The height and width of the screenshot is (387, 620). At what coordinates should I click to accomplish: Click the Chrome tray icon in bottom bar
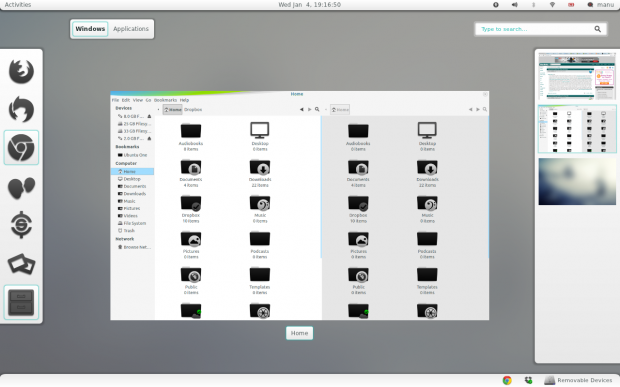click(x=507, y=380)
